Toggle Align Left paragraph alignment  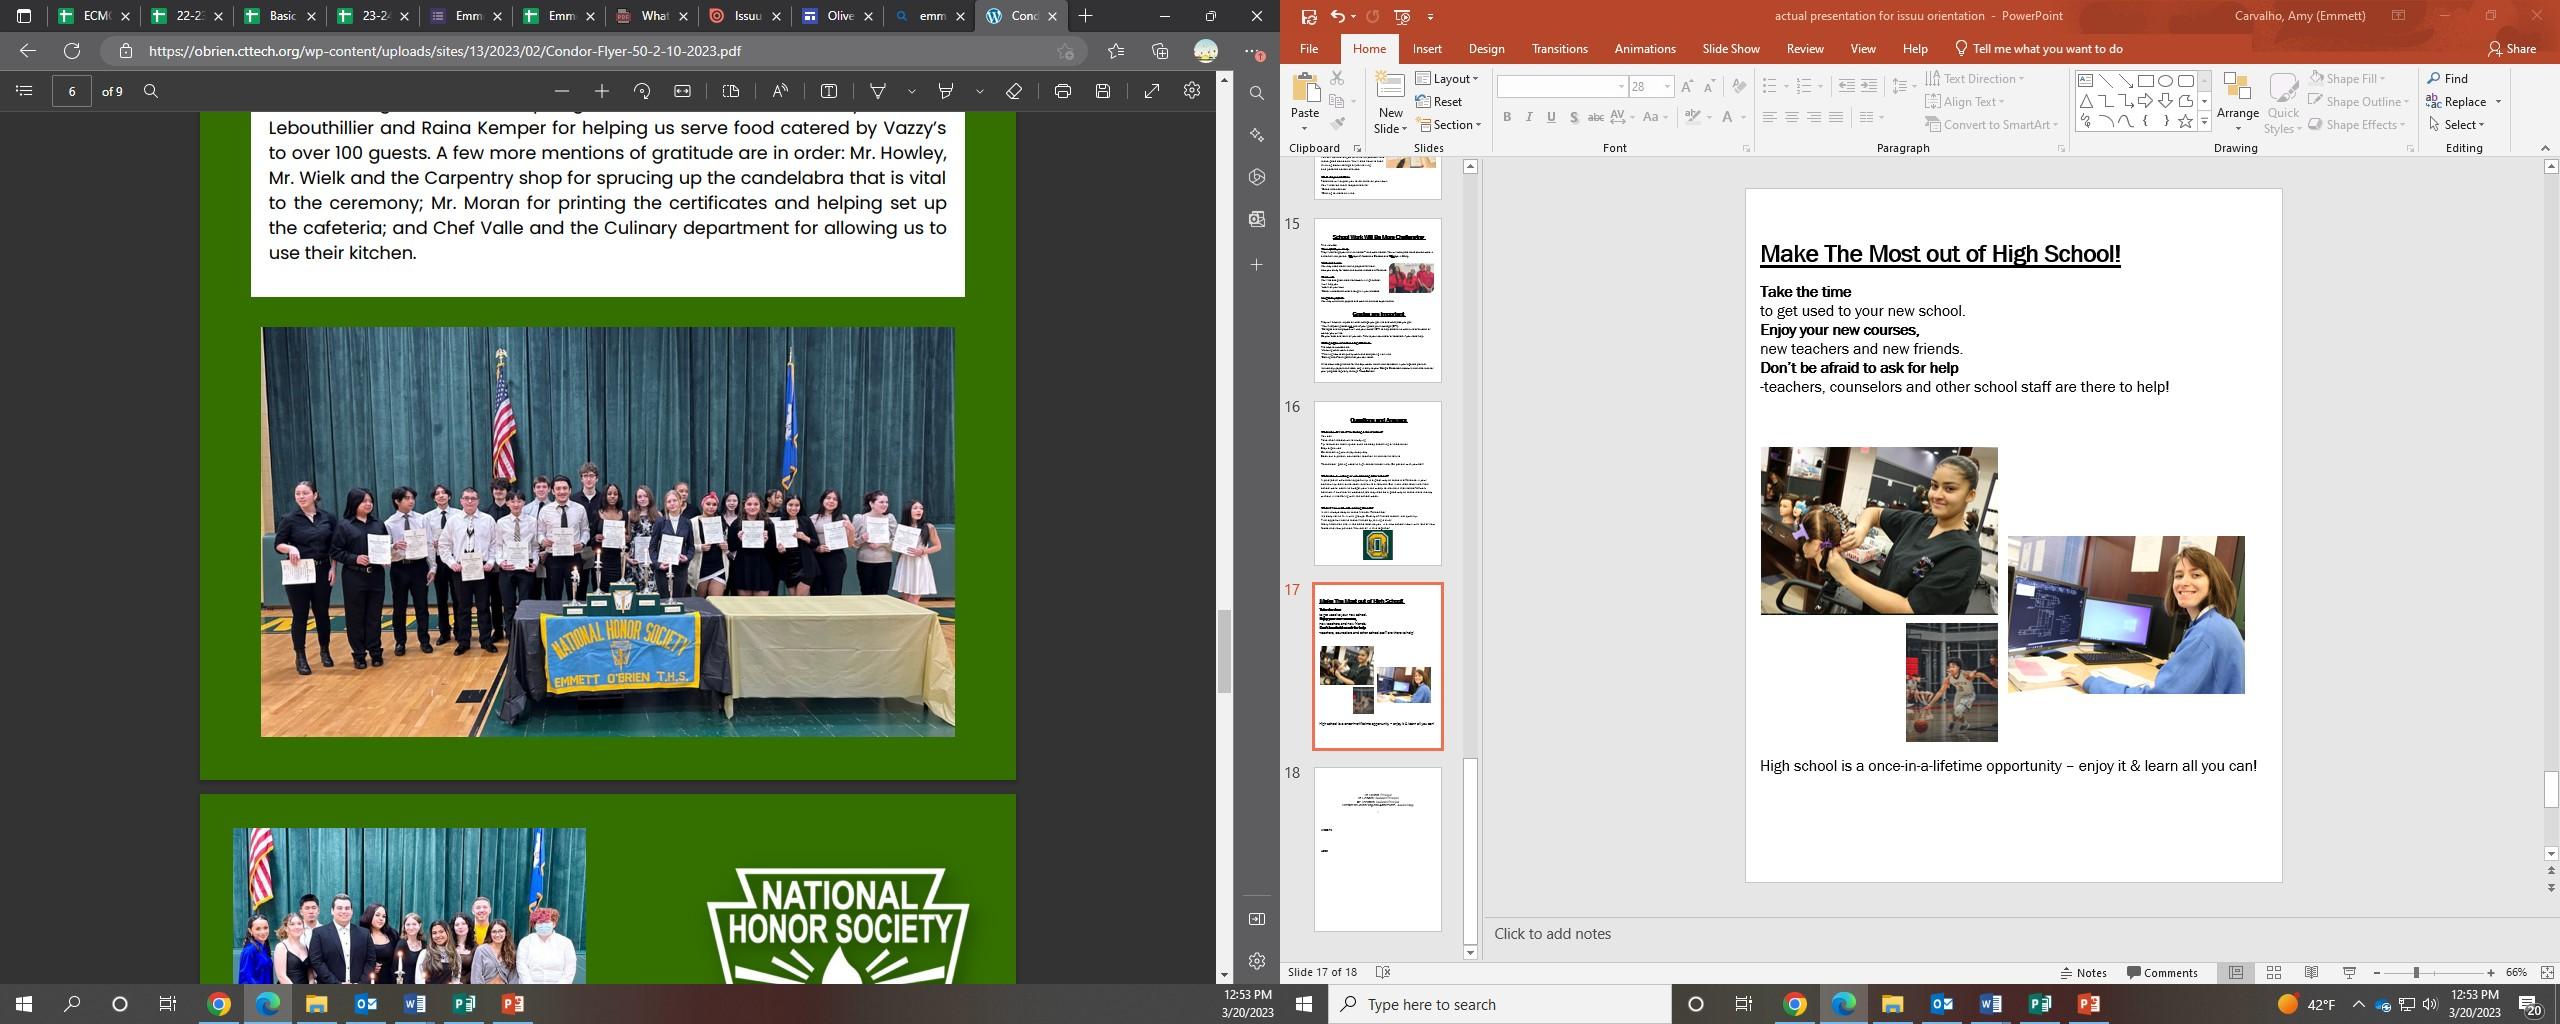point(1770,118)
